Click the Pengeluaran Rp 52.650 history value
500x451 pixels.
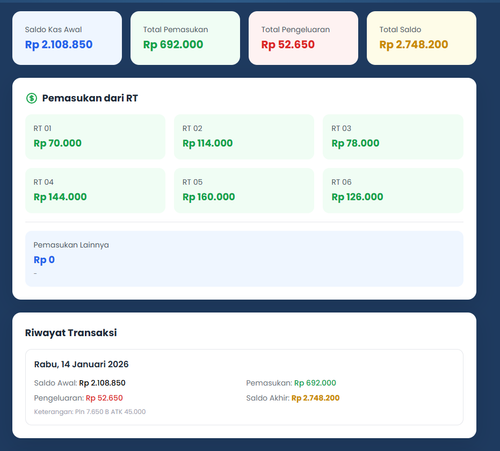[x=104, y=398]
